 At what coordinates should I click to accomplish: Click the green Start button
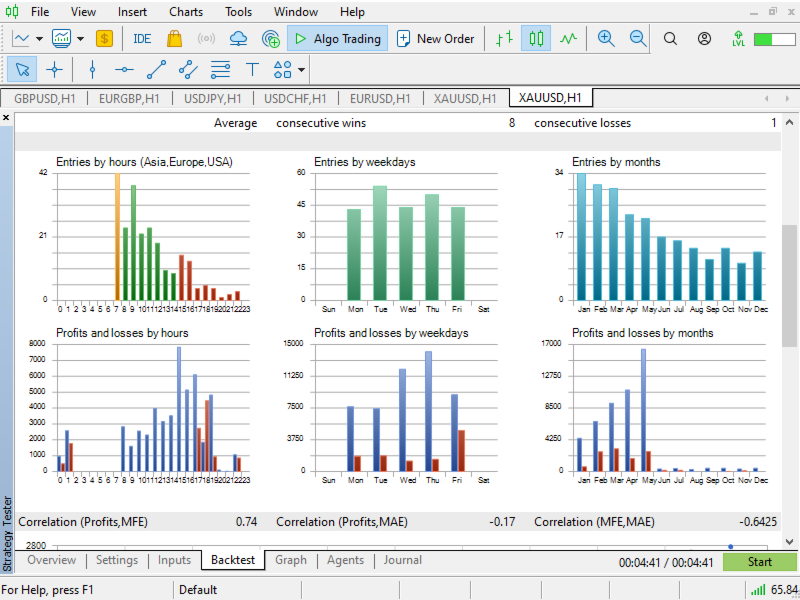click(x=759, y=562)
